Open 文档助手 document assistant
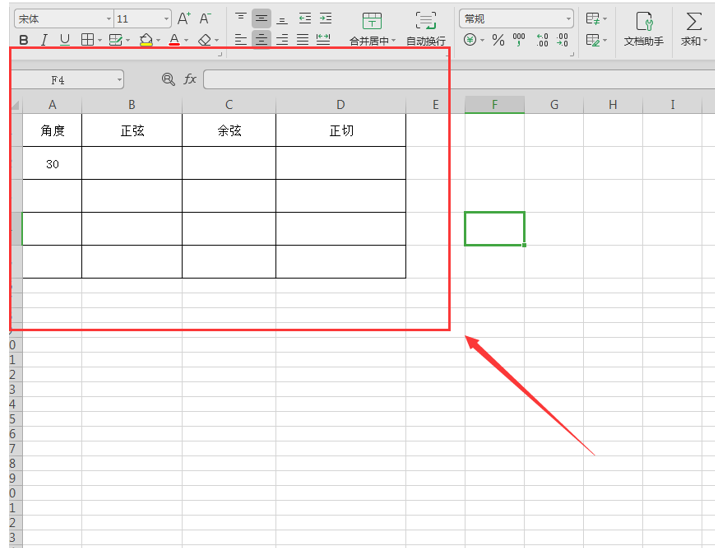 coord(643,28)
